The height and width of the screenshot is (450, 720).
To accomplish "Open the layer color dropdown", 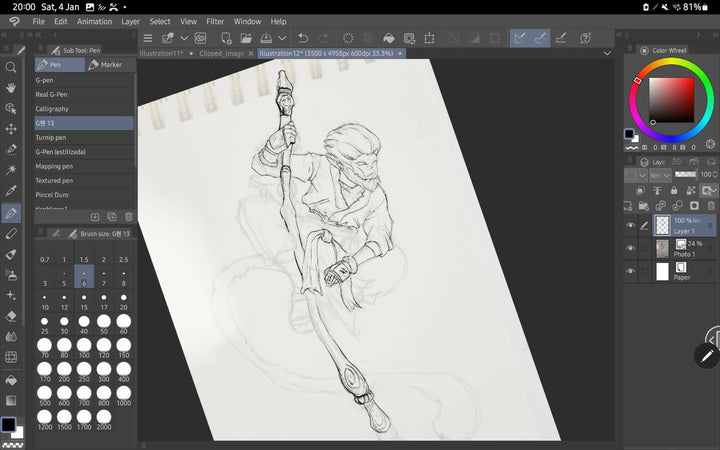I will click(x=636, y=175).
